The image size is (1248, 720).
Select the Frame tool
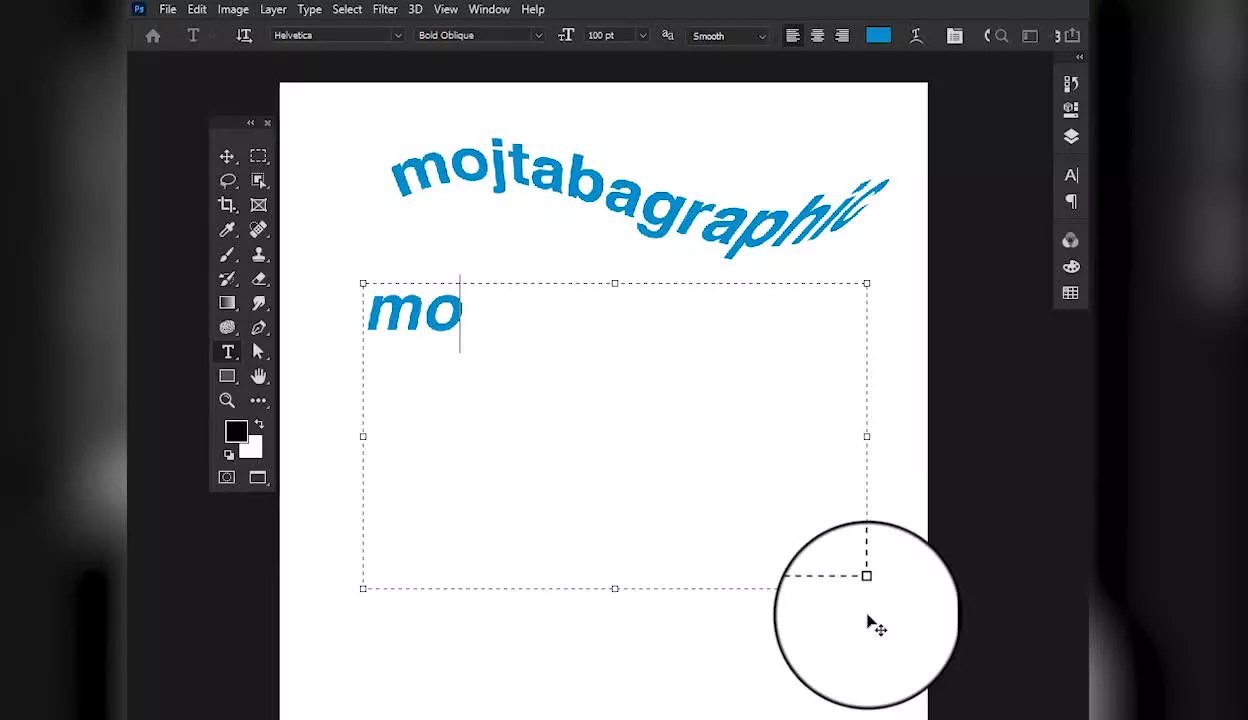(258, 205)
